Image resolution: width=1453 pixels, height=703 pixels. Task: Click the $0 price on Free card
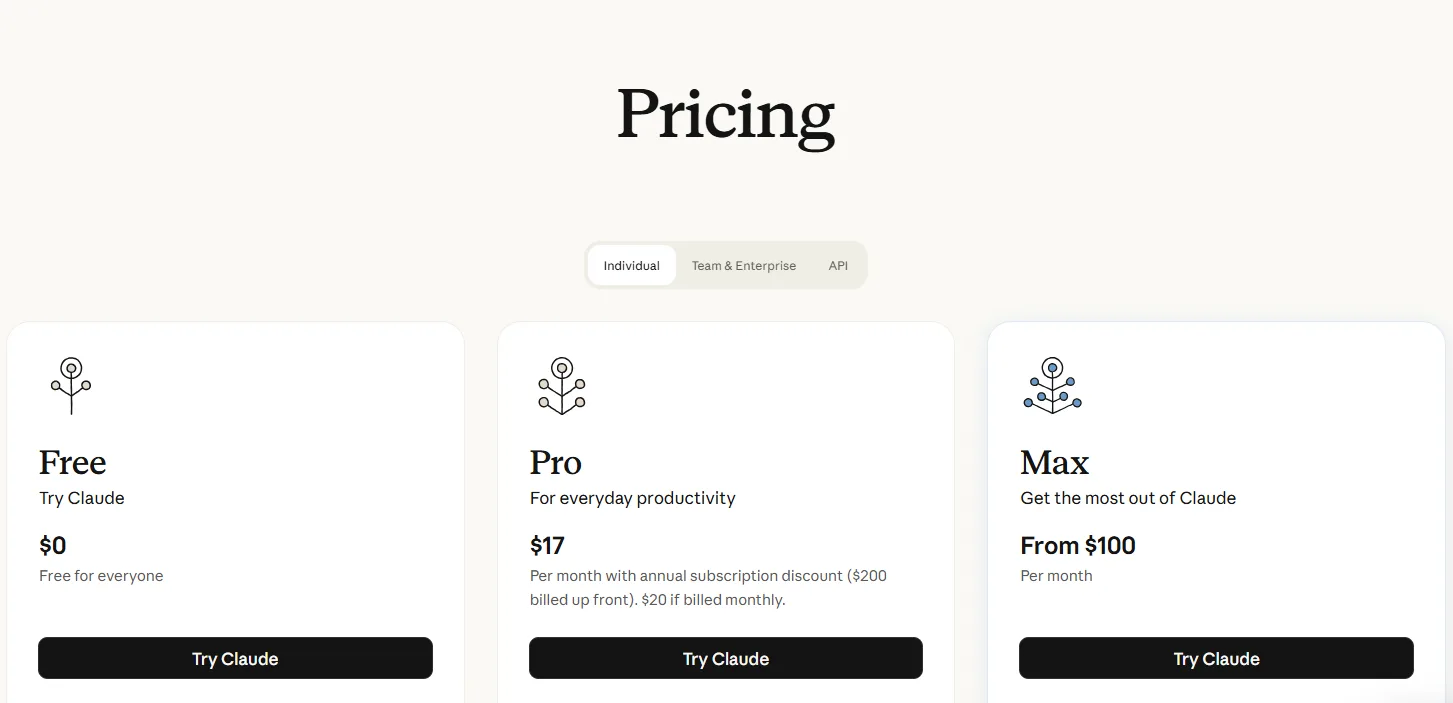click(53, 545)
